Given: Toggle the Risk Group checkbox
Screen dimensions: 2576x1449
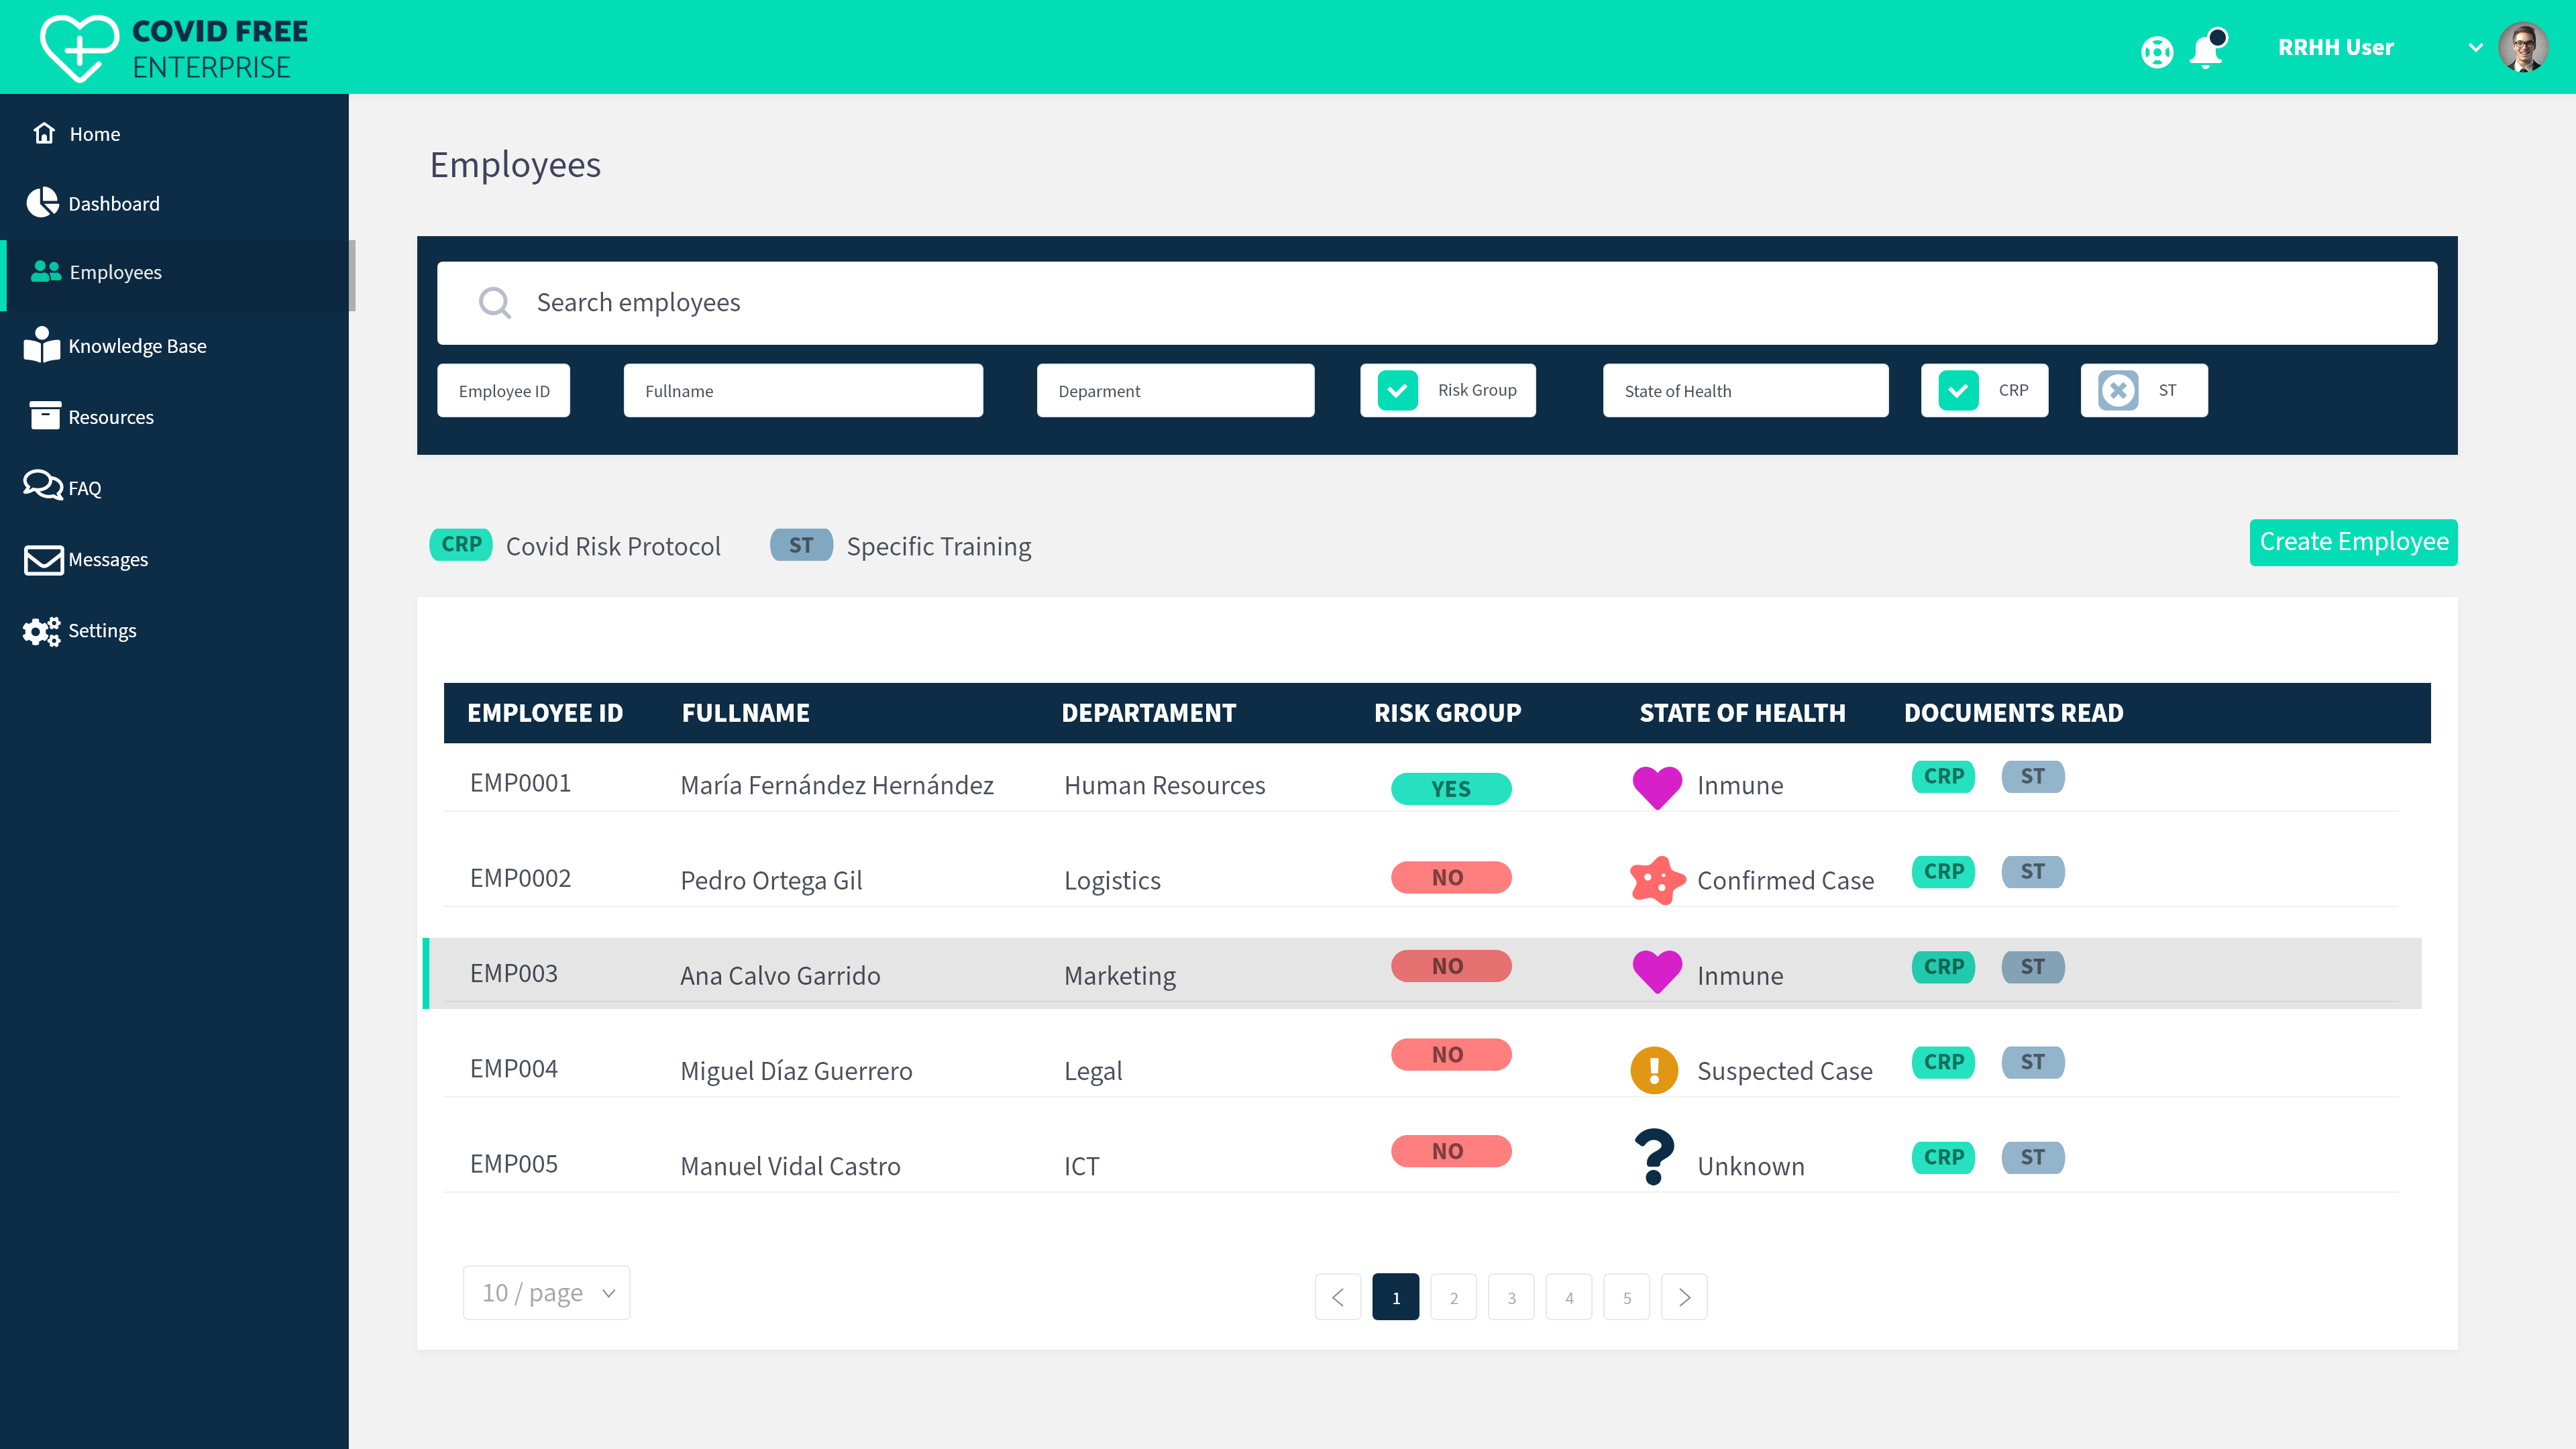Looking at the screenshot, I should click(1398, 390).
